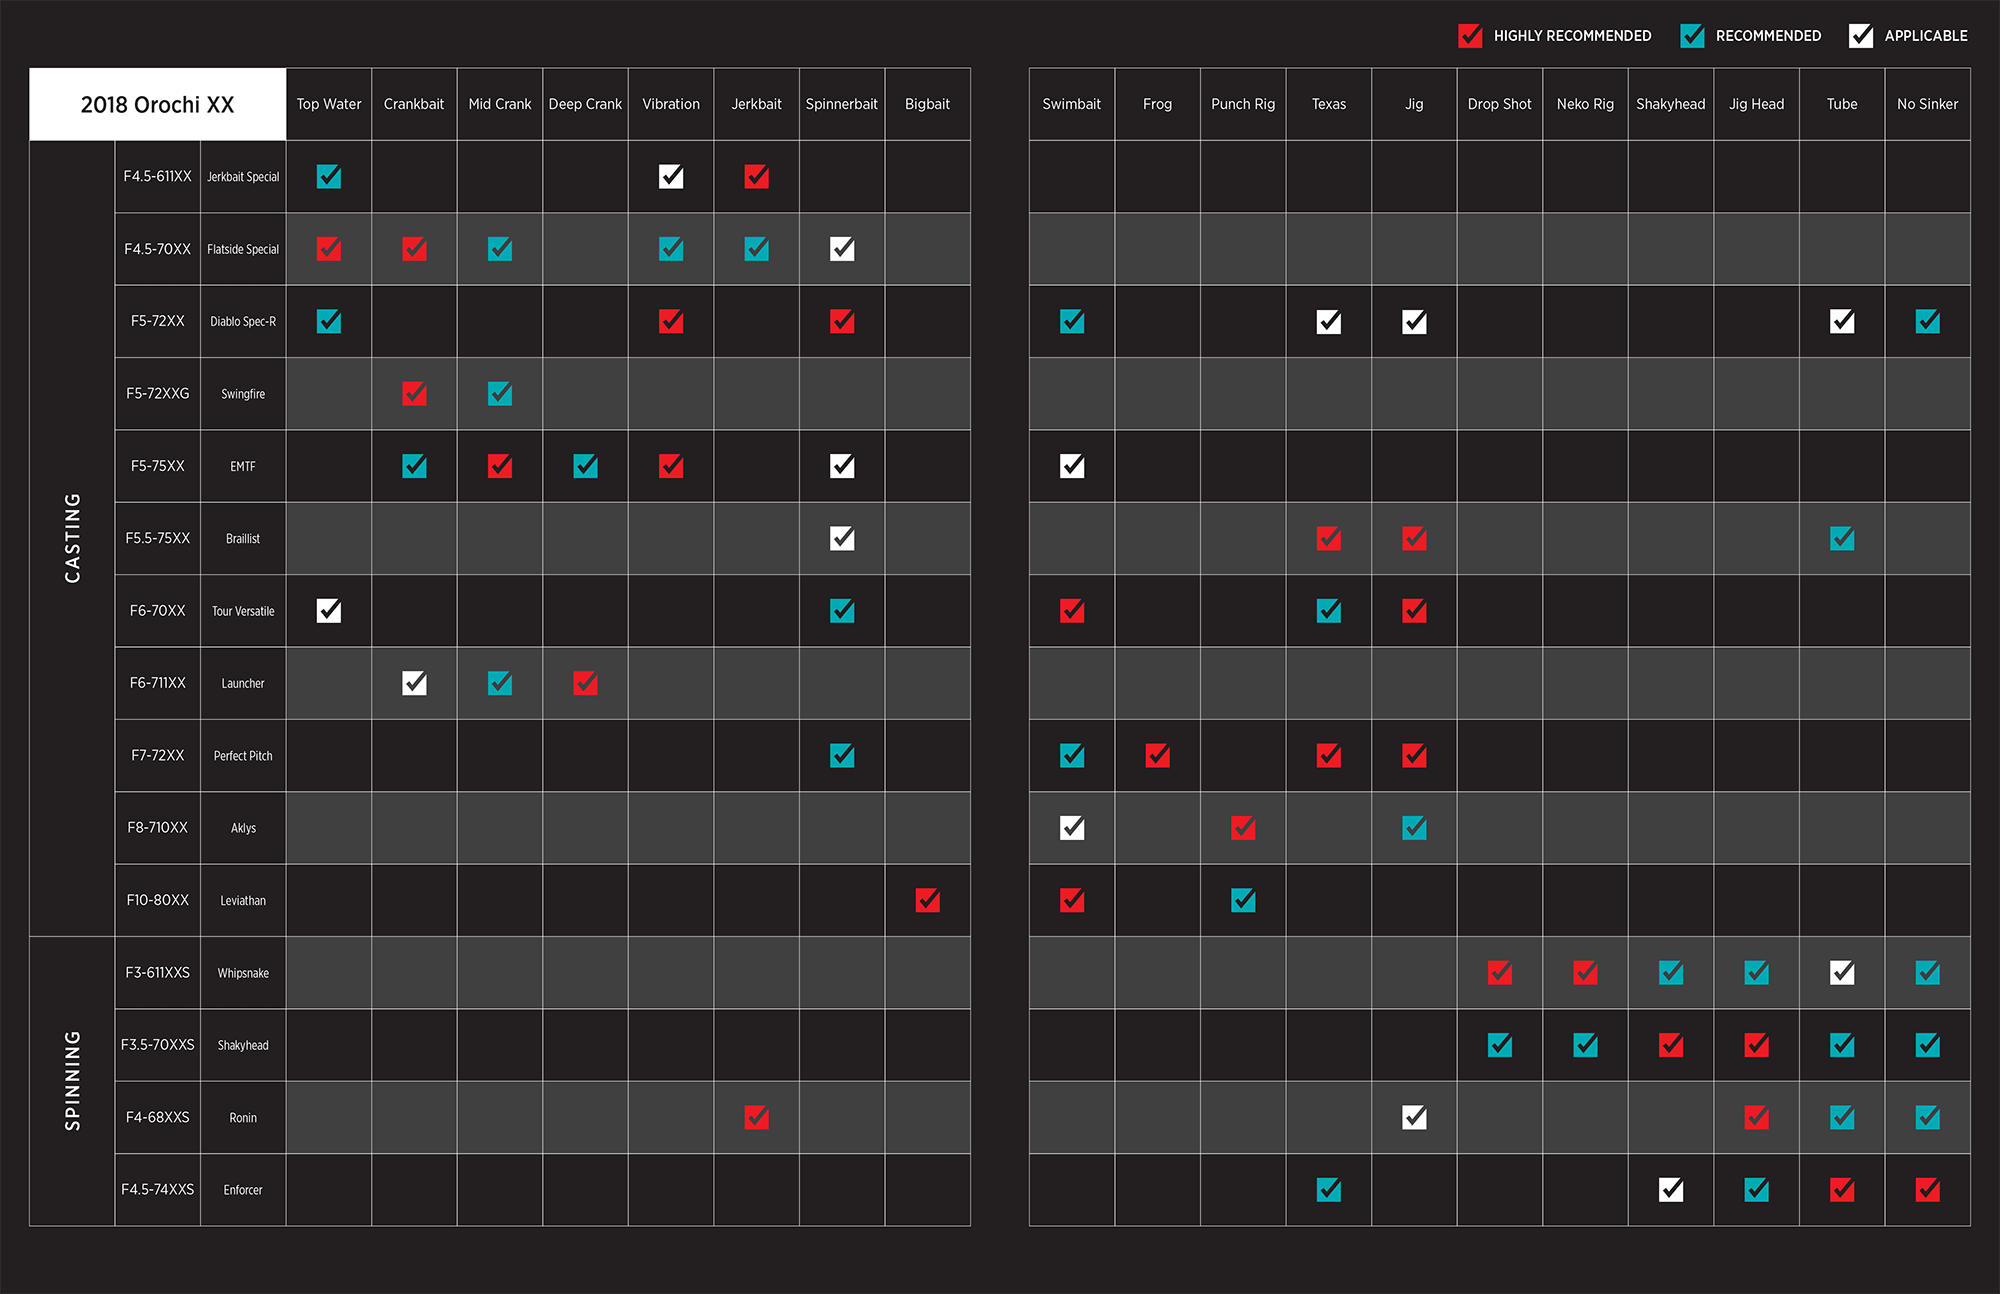Click the F5-75XX model row label
The image size is (2000, 1294).
point(157,466)
